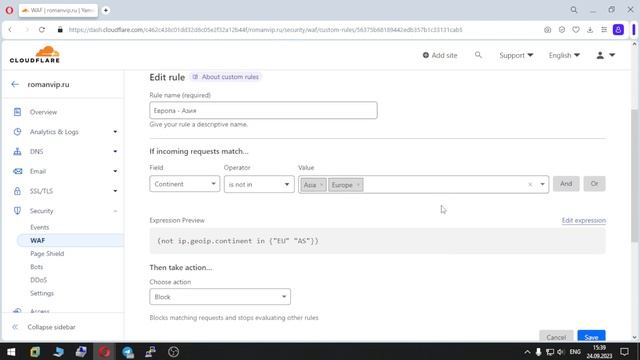This screenshot has height=360, width=640.
Task: Open the English language dropdown
Action: (564, 55)
